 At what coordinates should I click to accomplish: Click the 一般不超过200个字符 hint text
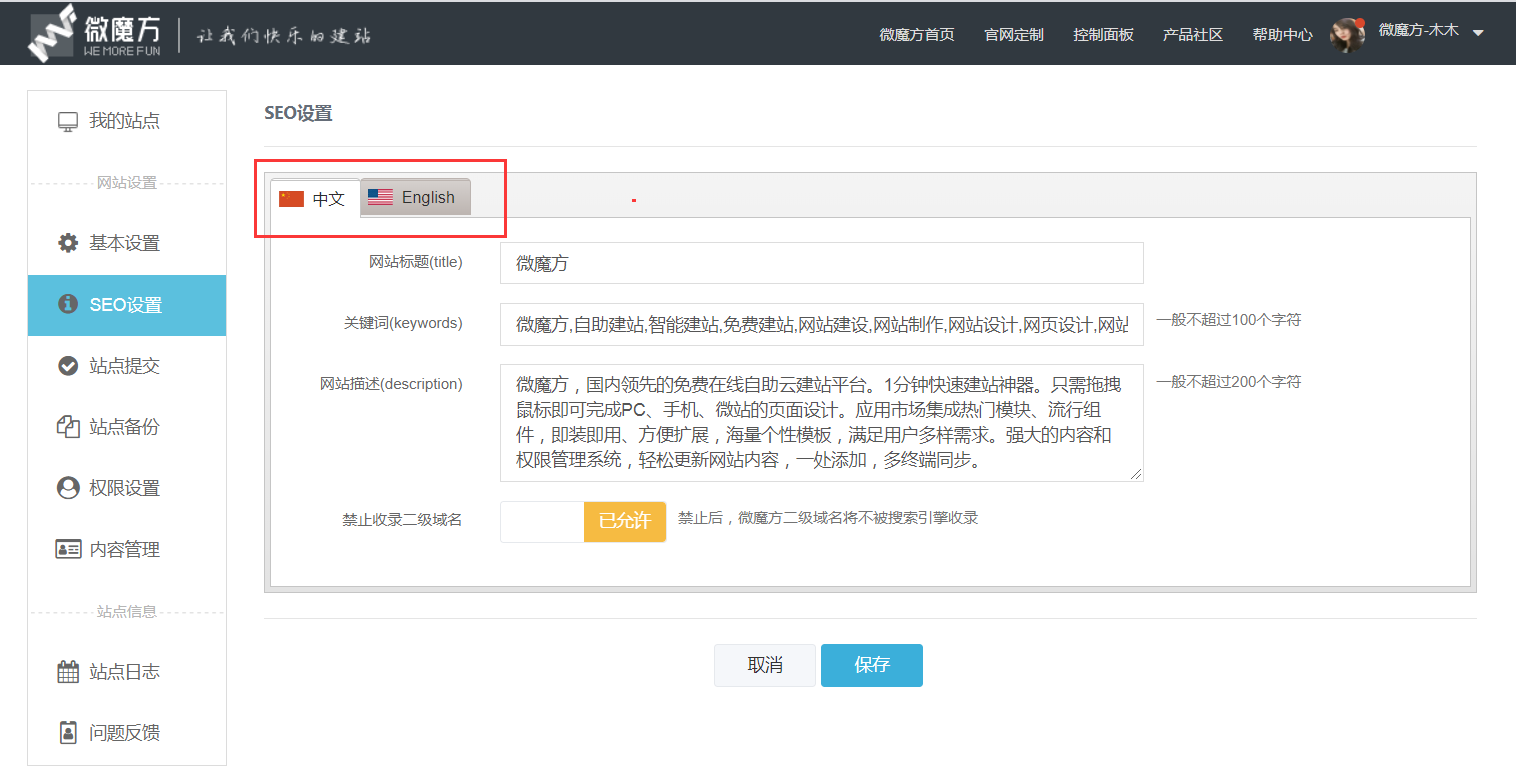[x=1229, y=382]
